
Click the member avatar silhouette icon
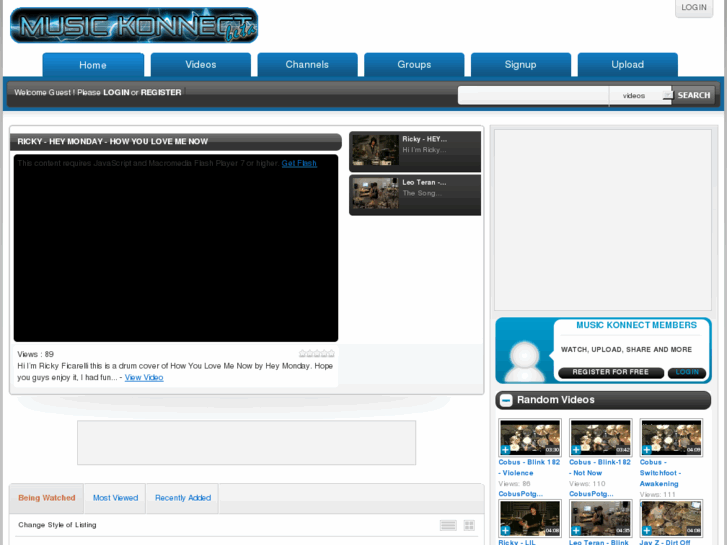pyautogui.click(x=525, y=361)
